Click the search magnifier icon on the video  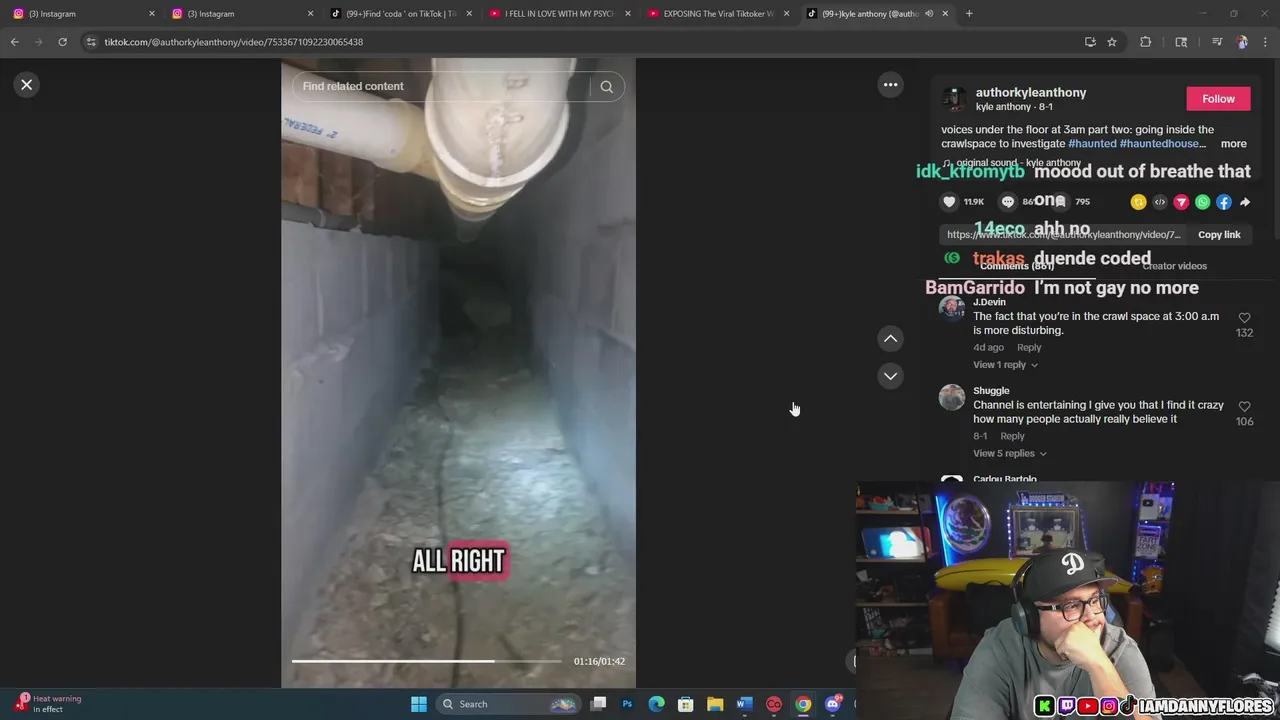607,87
